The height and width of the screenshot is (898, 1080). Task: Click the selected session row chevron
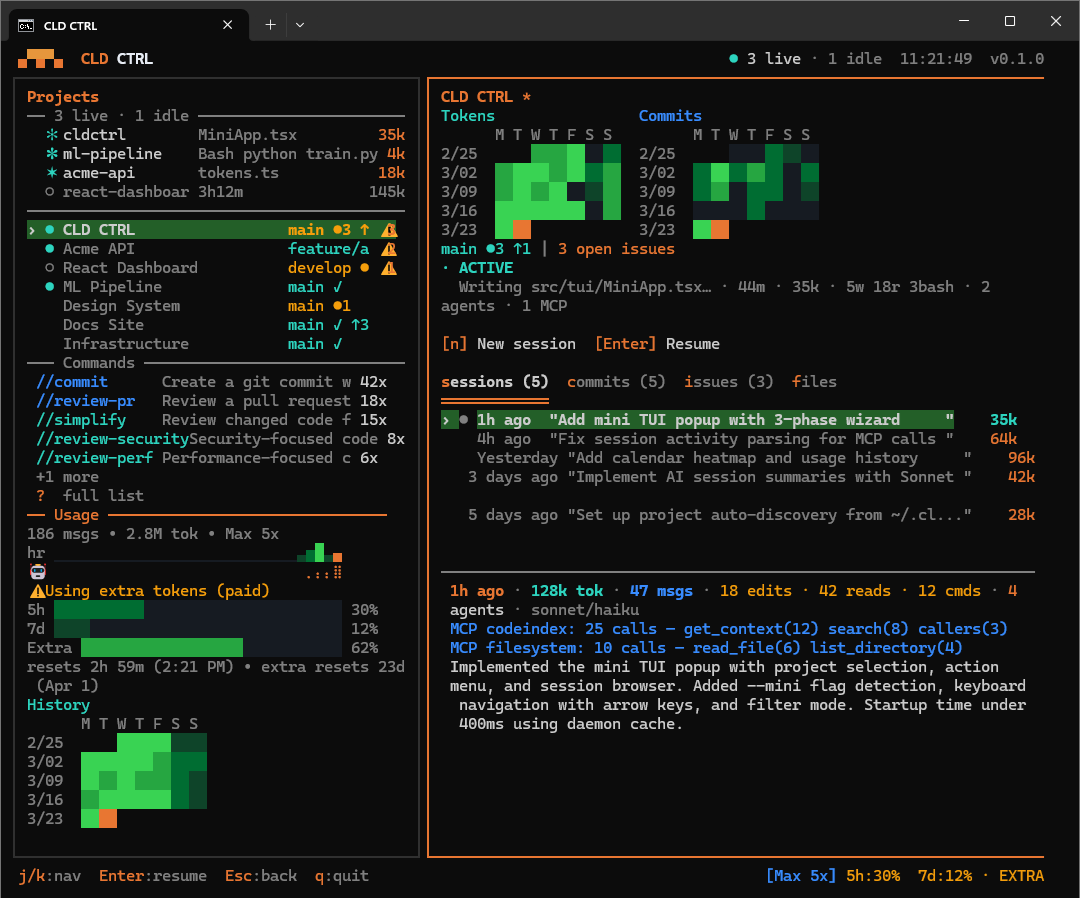click(446, 419)
